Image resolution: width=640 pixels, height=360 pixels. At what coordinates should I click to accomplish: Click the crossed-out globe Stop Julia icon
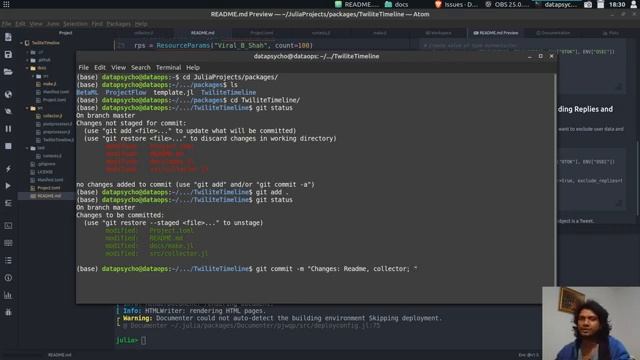(x=8, y=111)
